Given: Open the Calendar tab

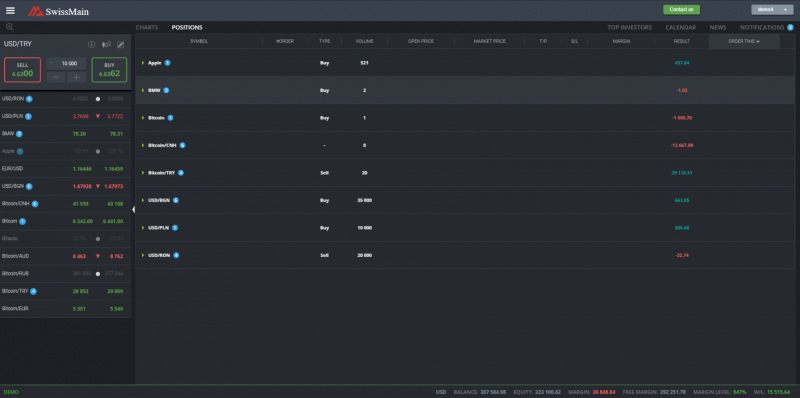Looking at the screenshot, I should tap(681, 28).
